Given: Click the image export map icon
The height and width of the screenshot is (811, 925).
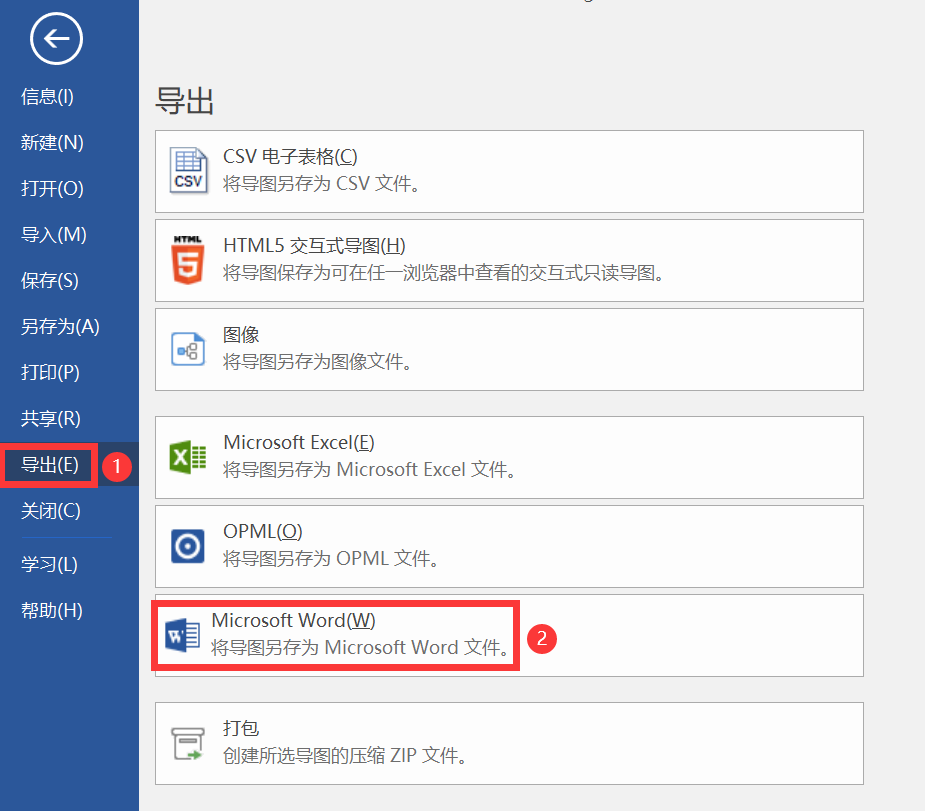Looking at the screenshot, I should pos(188,349).
